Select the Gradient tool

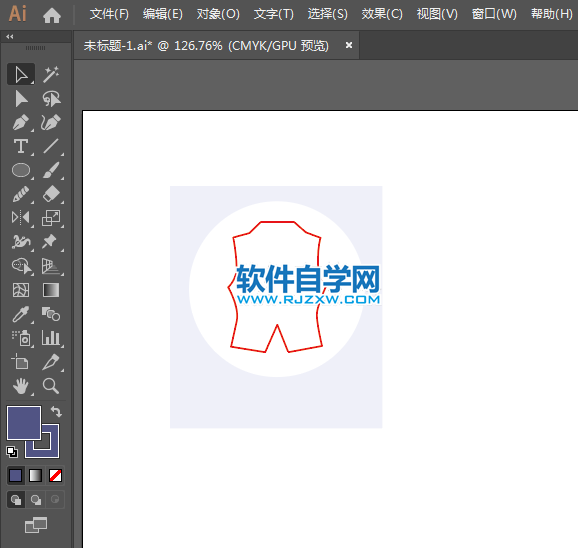(x=51, y=290)
